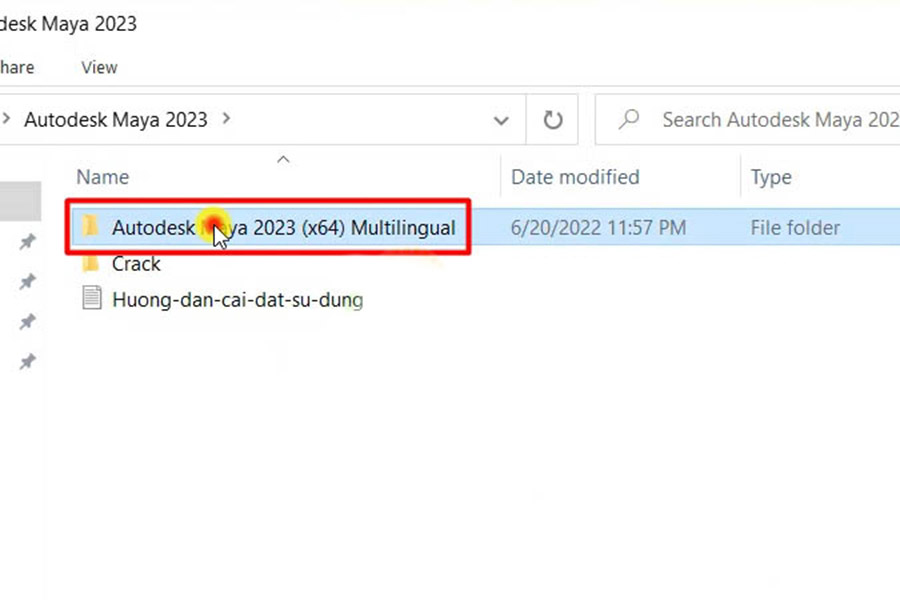This screenshot has width=900, height=600.
Task: Open the address bar history dropdown
Action: pos(501,119)
